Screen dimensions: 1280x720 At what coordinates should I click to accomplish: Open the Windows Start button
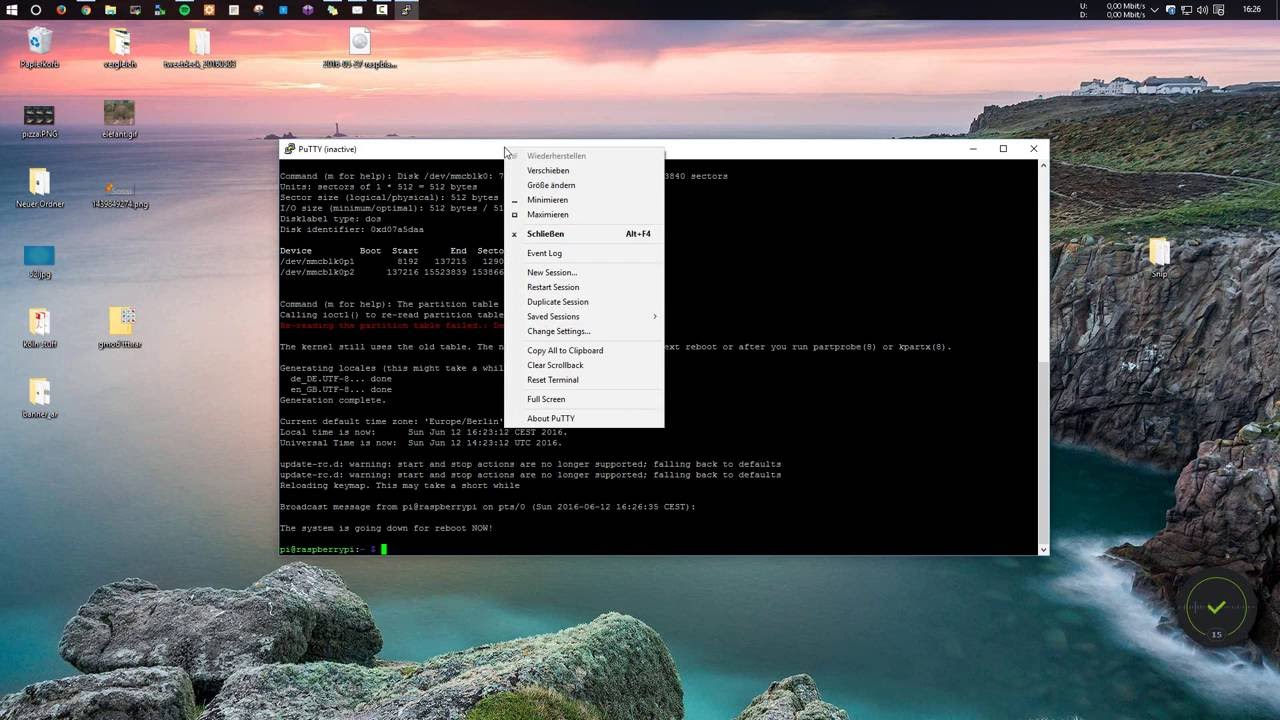pos(12,10)
